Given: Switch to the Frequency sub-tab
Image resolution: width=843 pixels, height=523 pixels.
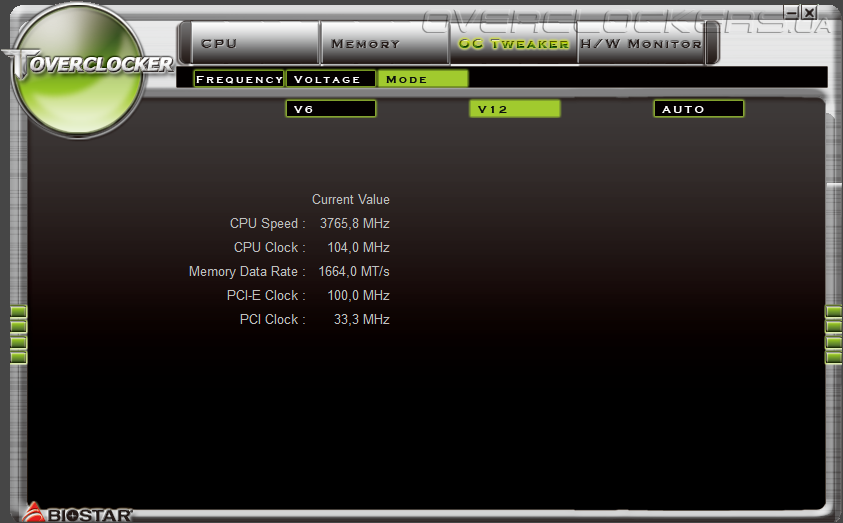Looking at the screenshot, I should pyautogui.click(x=239, y=79).
